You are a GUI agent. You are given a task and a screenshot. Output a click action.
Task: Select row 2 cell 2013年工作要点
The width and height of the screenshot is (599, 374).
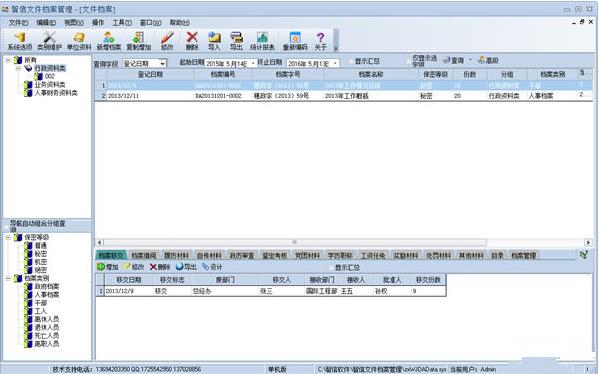tap(371, 96)
